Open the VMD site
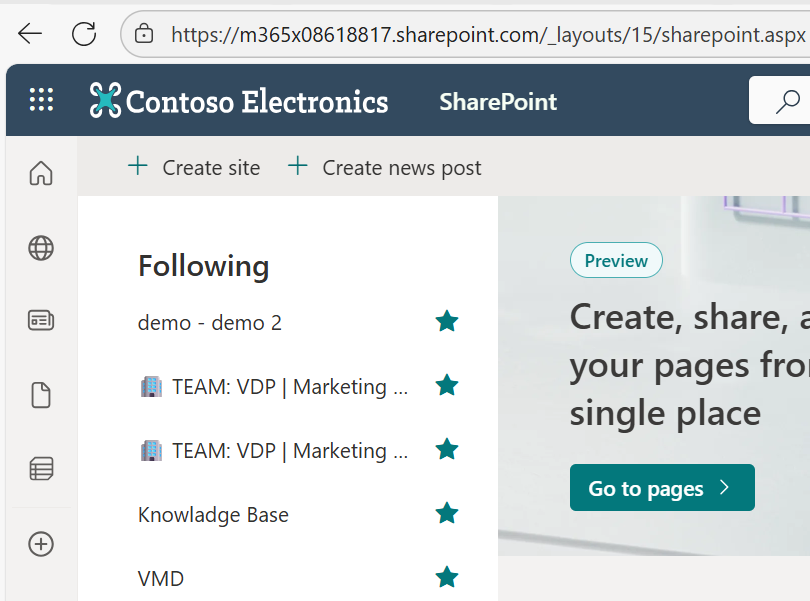This screenshot has width=810, height=601. pyautogui.click(x=161, y=579)
